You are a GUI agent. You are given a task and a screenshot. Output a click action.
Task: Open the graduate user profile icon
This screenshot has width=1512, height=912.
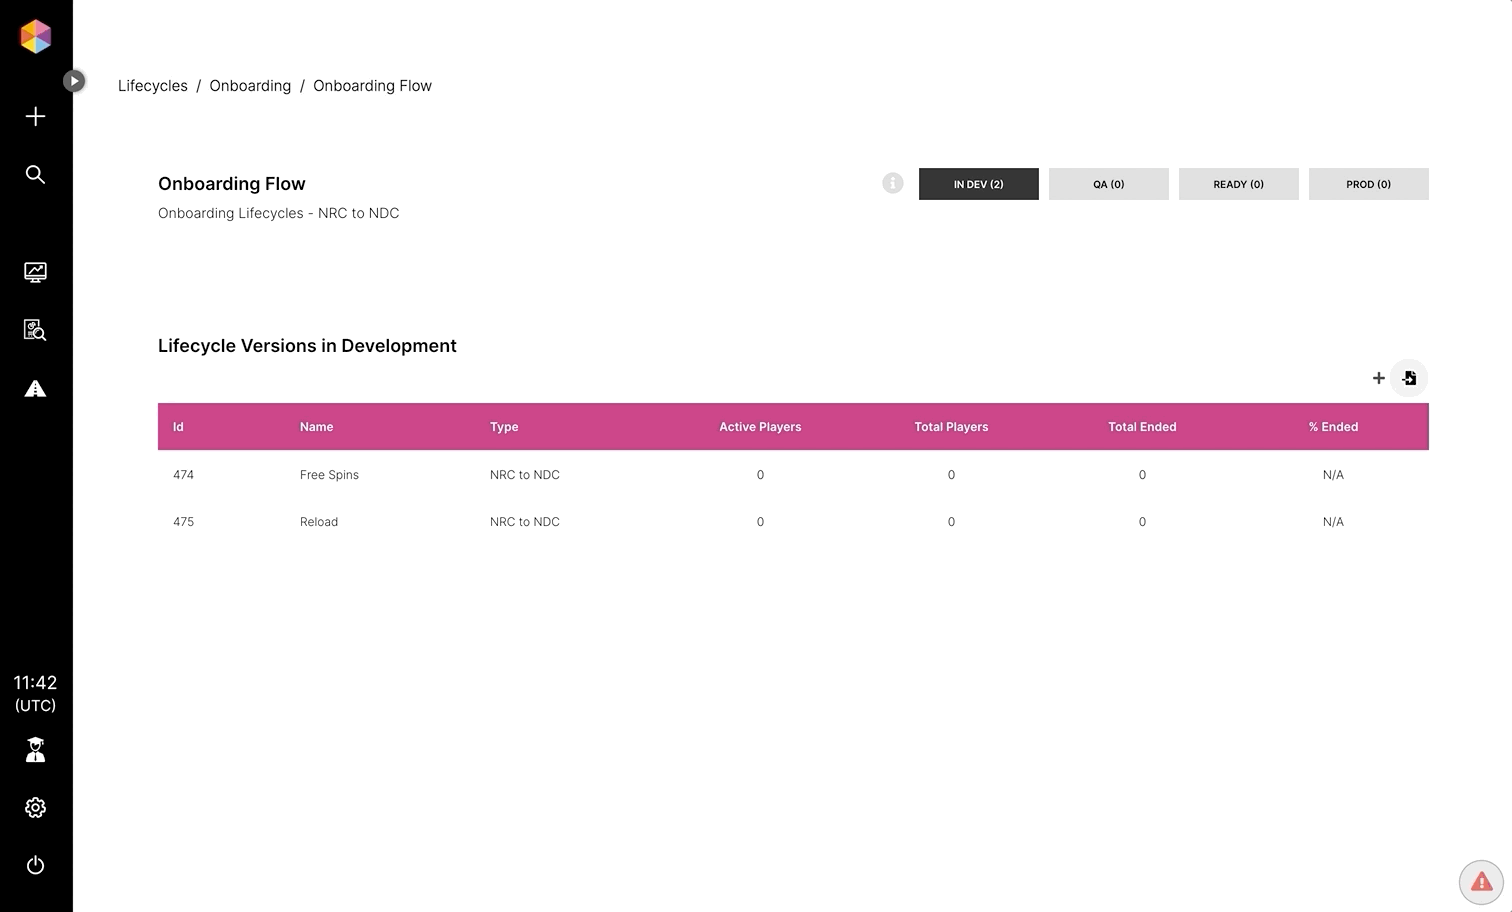click(35, 750)
